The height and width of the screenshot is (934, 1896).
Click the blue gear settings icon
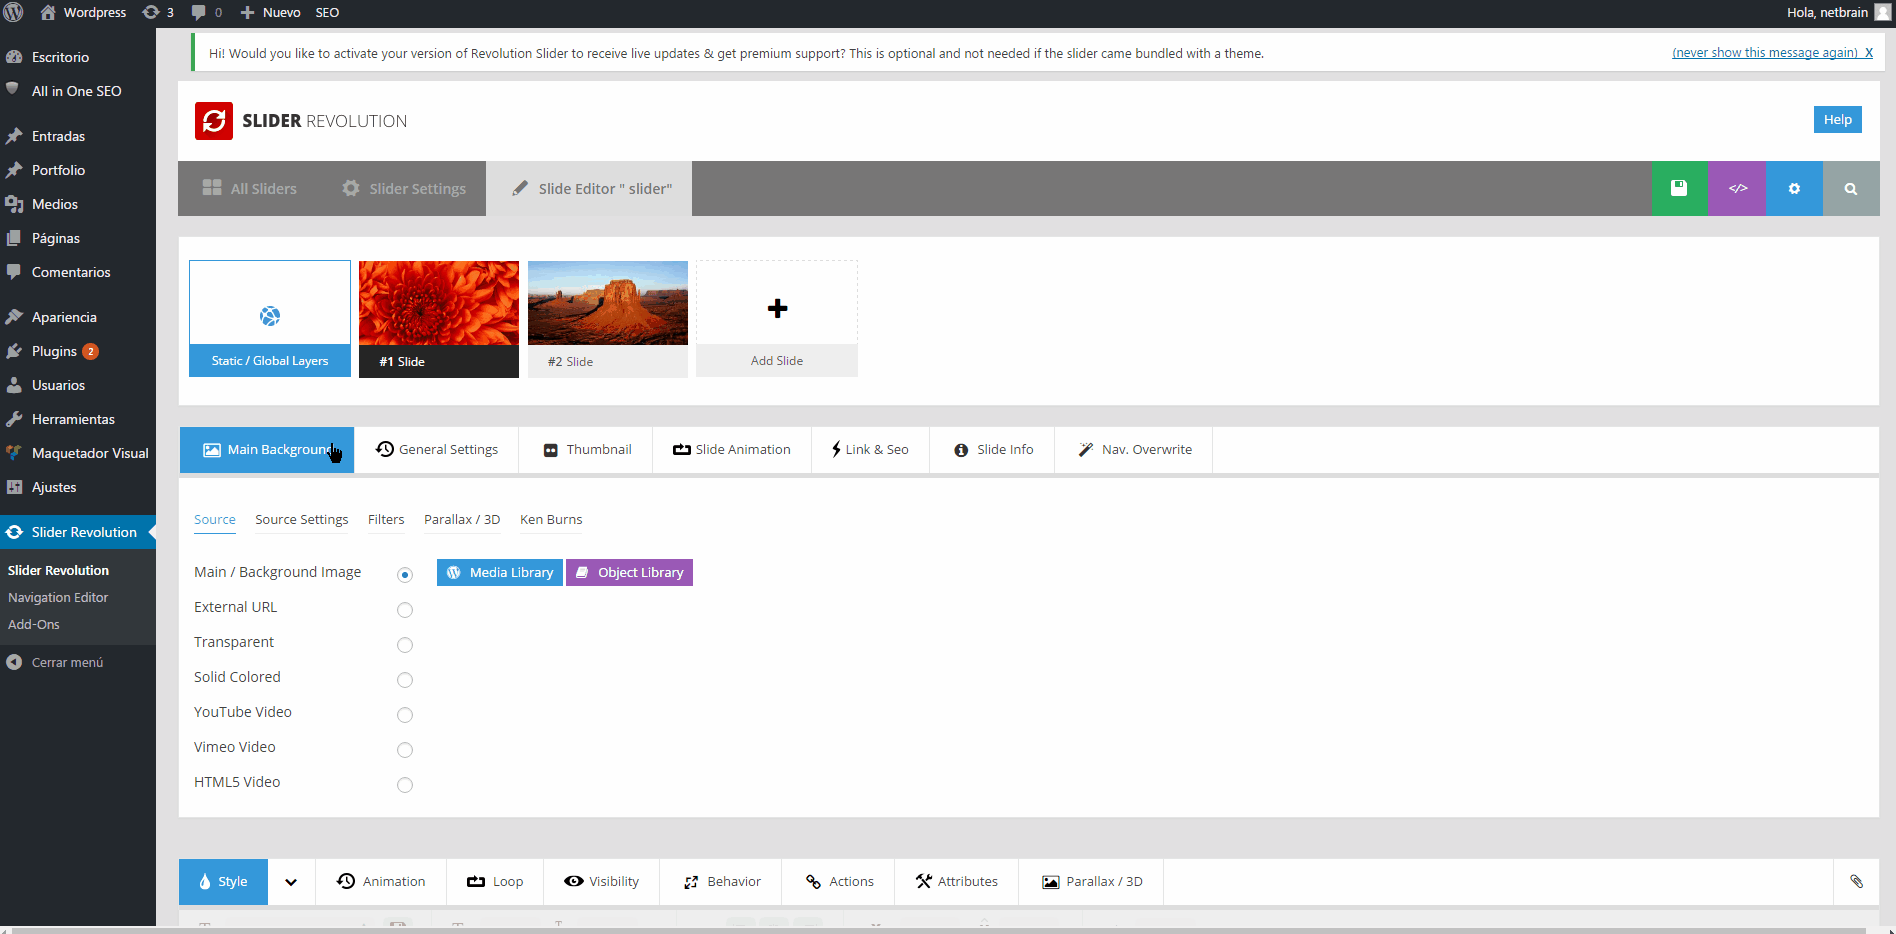point(1794,188)
